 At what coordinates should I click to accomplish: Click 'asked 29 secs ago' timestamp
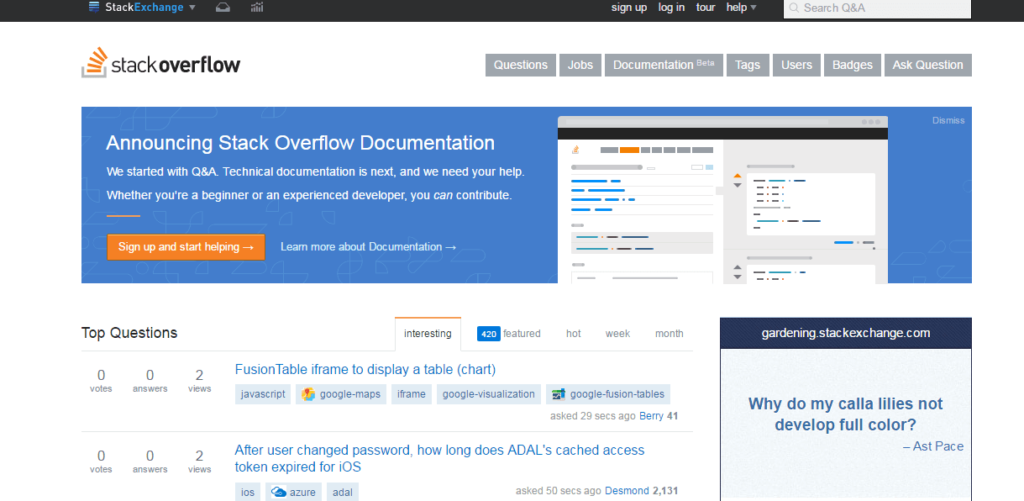tap(593, 416)
